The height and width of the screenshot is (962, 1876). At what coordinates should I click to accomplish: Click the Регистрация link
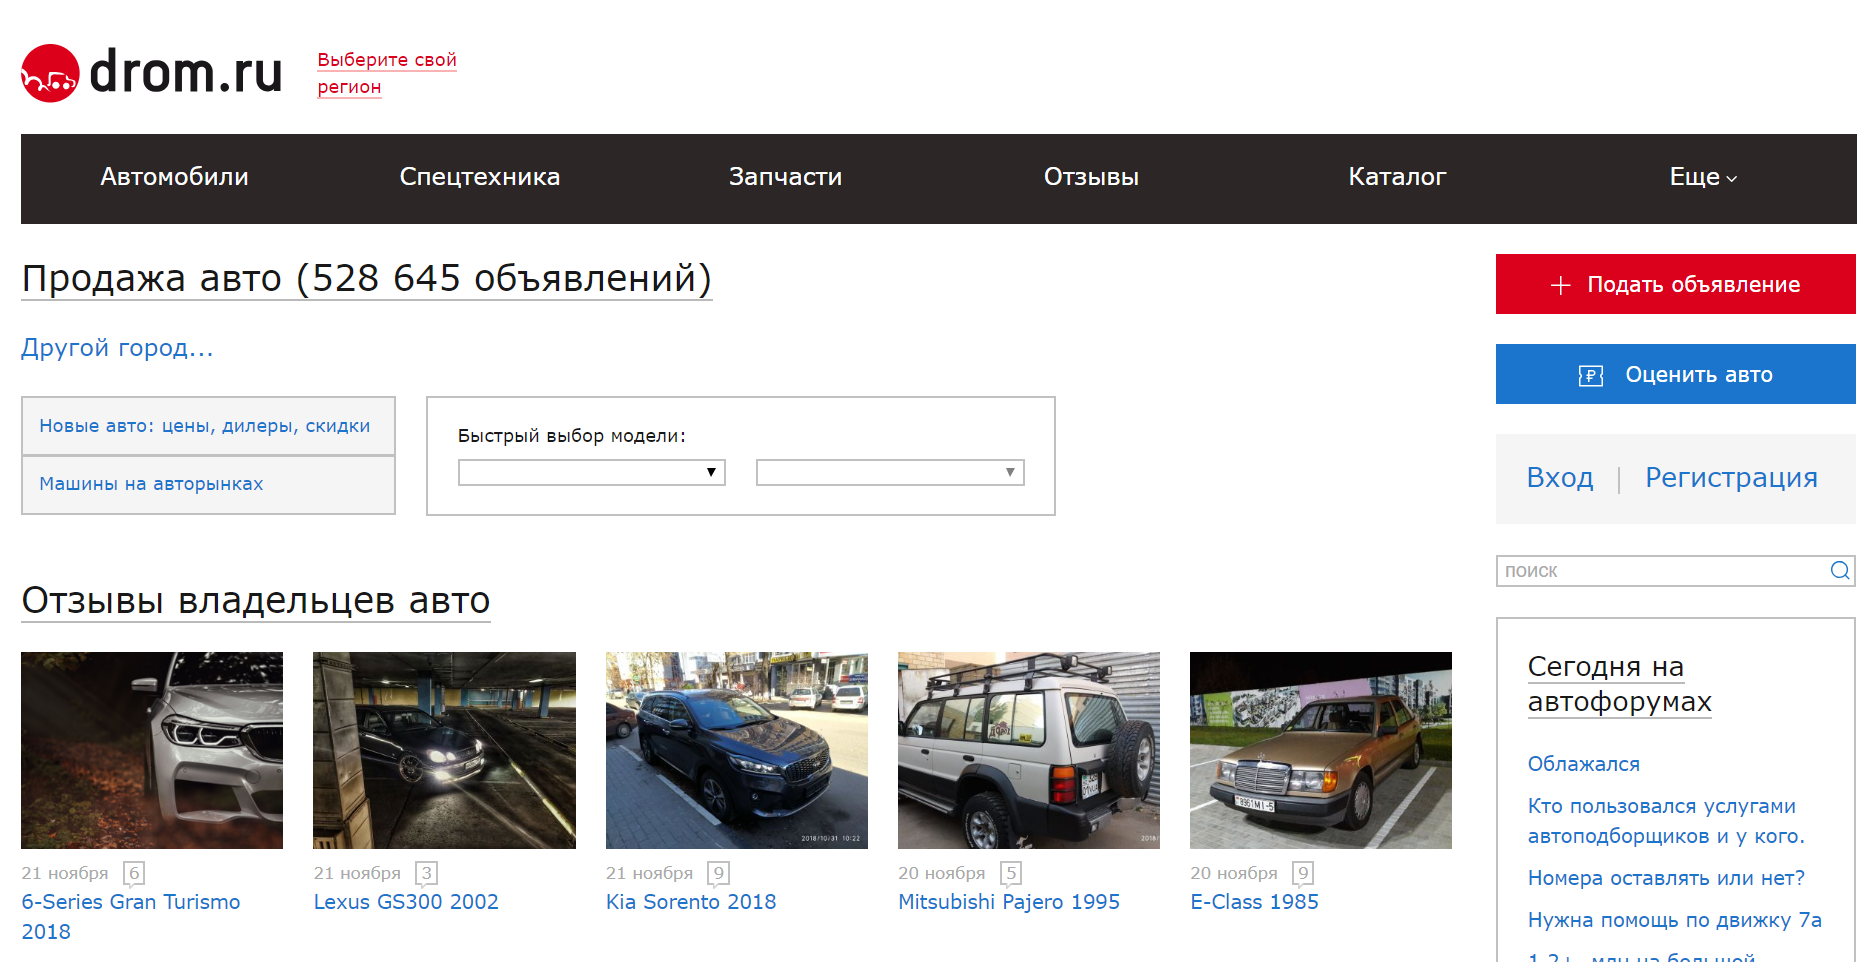tap(1731, 478)
